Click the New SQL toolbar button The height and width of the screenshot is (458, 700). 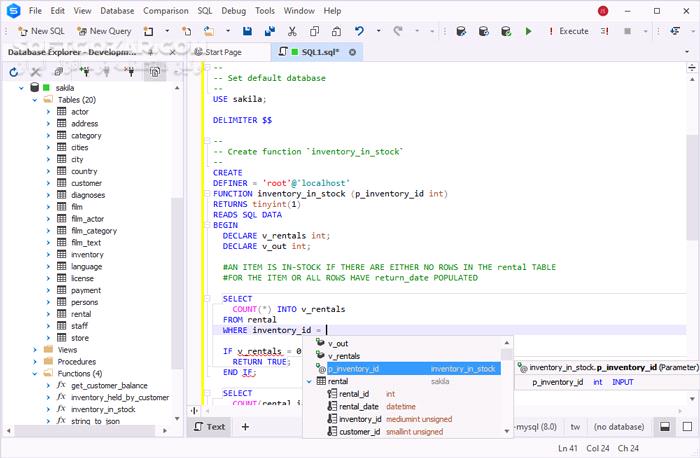[41, 31]
